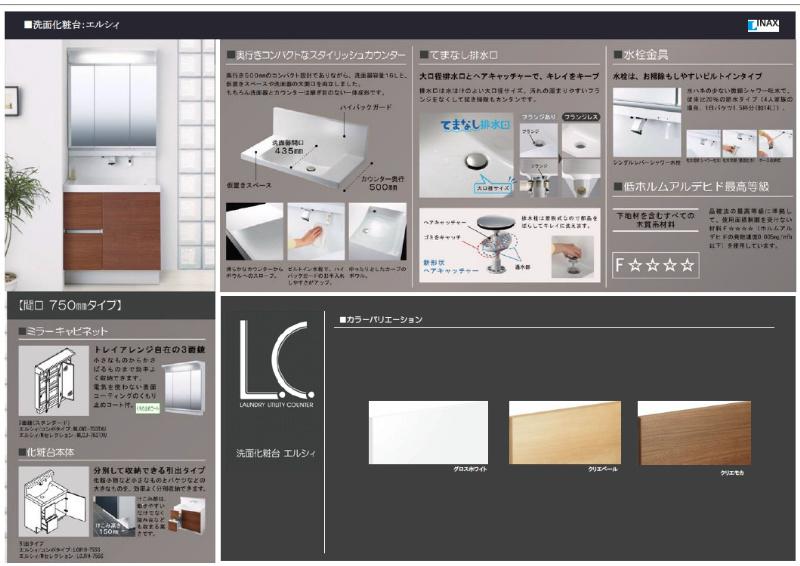The width and height of the screenshot is (800, 566).
Task: Click the INAX logo in the header
Action: pyautogui.click(x=762, y=25)
